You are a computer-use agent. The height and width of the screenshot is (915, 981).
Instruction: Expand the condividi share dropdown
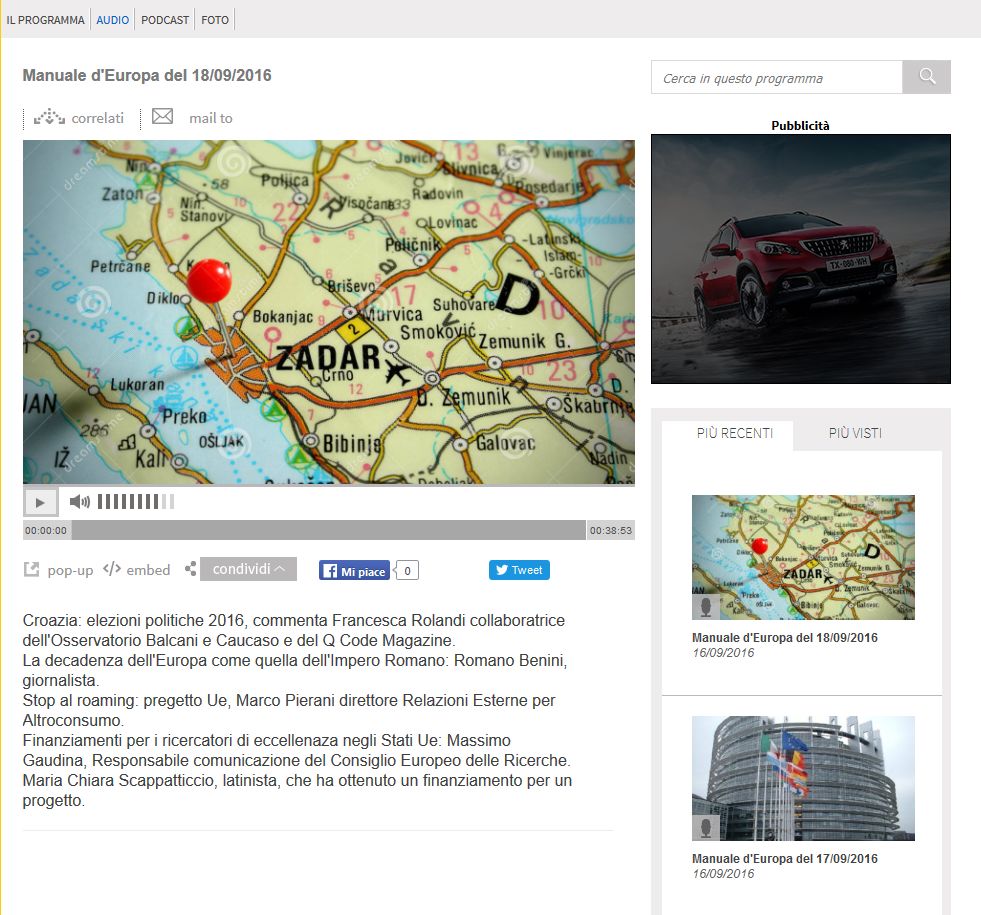pos(248,569)
